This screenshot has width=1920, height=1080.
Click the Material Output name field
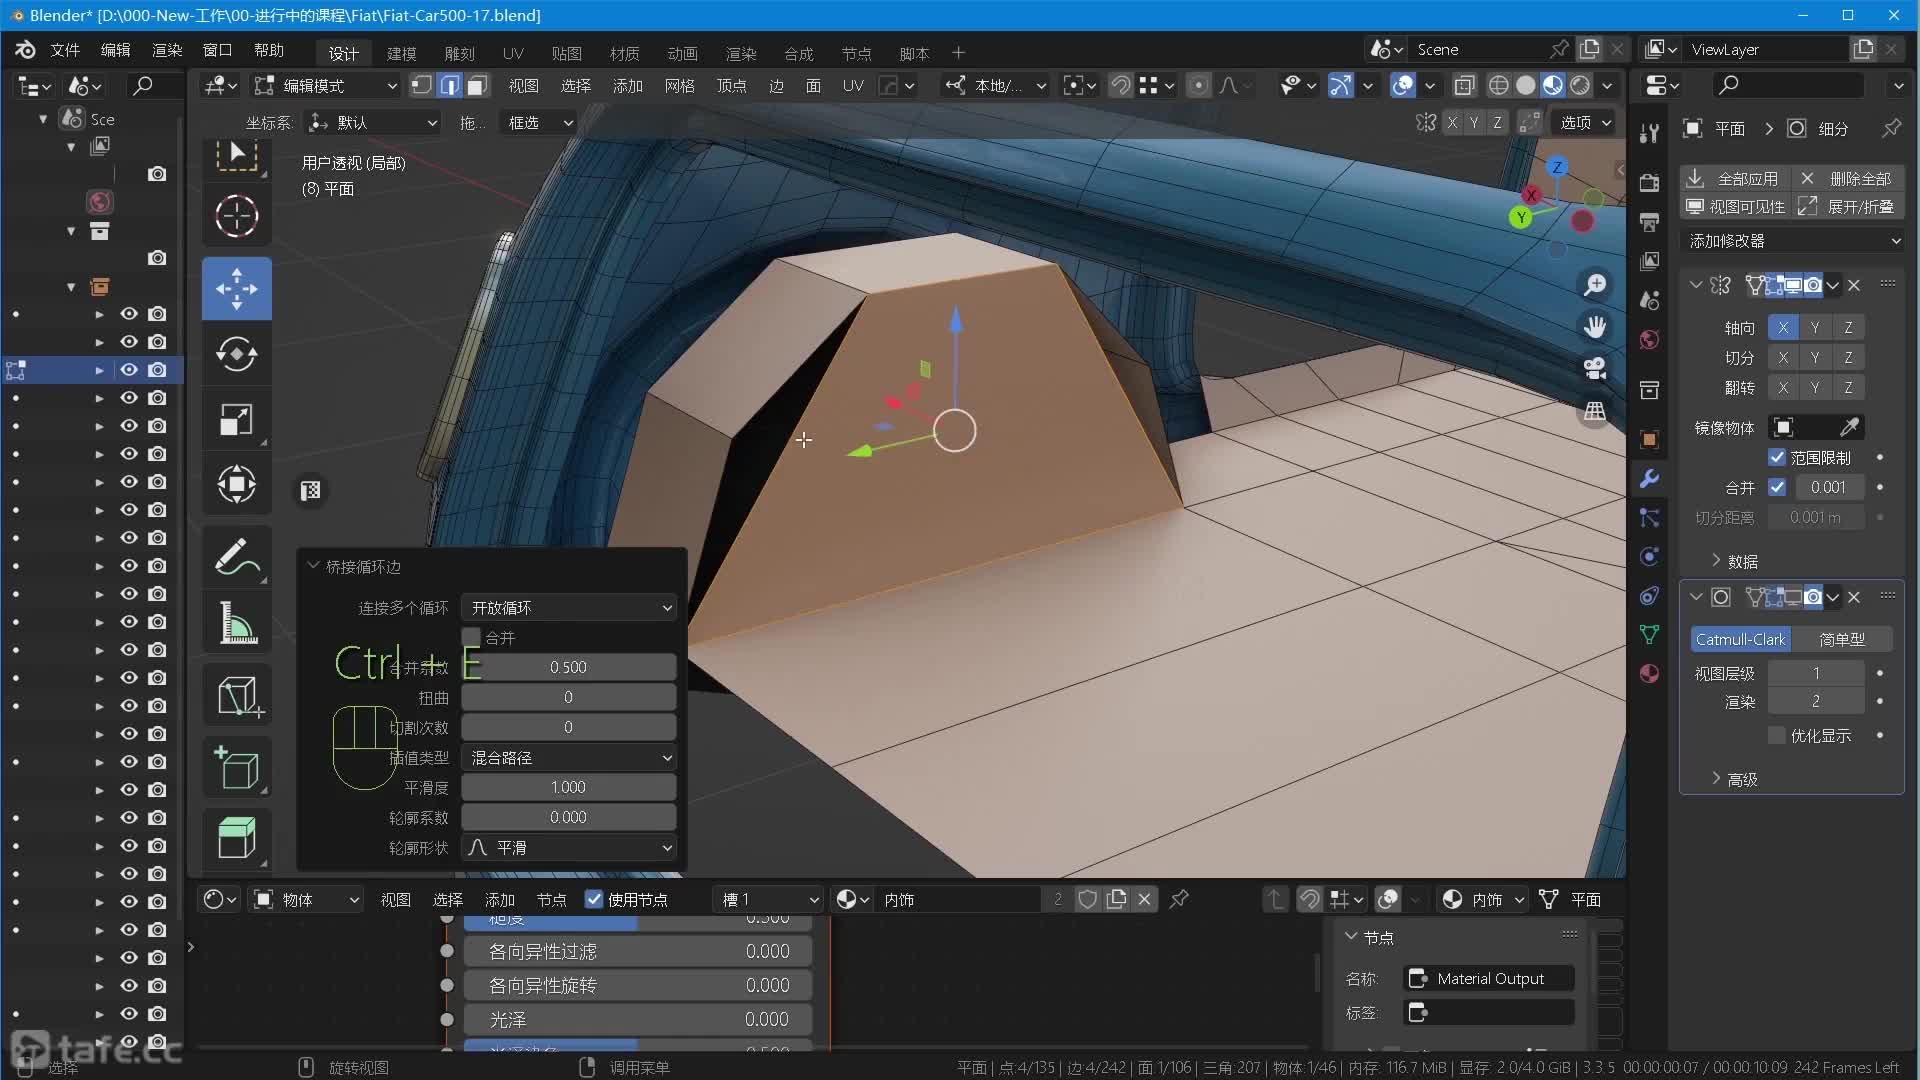(1489, 979)
